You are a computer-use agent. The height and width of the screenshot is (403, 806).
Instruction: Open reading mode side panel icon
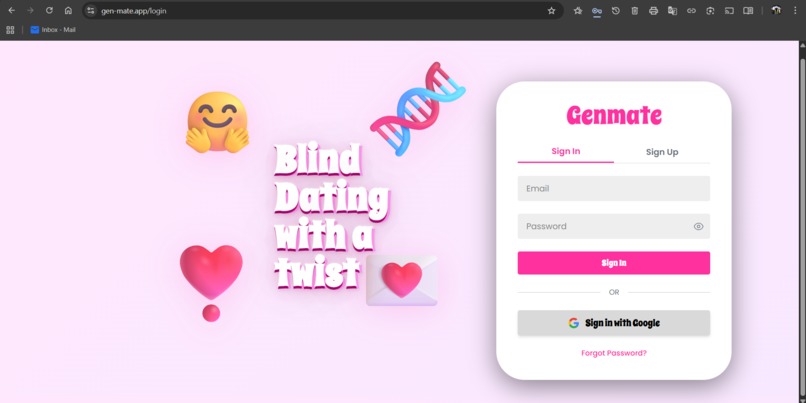click(748, 11)
